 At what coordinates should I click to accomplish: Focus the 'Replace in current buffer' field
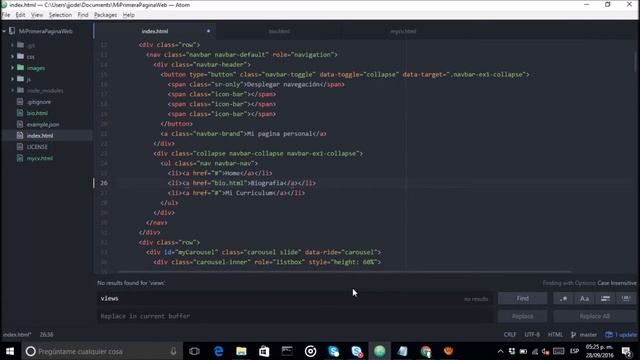(x=295, y=316)
